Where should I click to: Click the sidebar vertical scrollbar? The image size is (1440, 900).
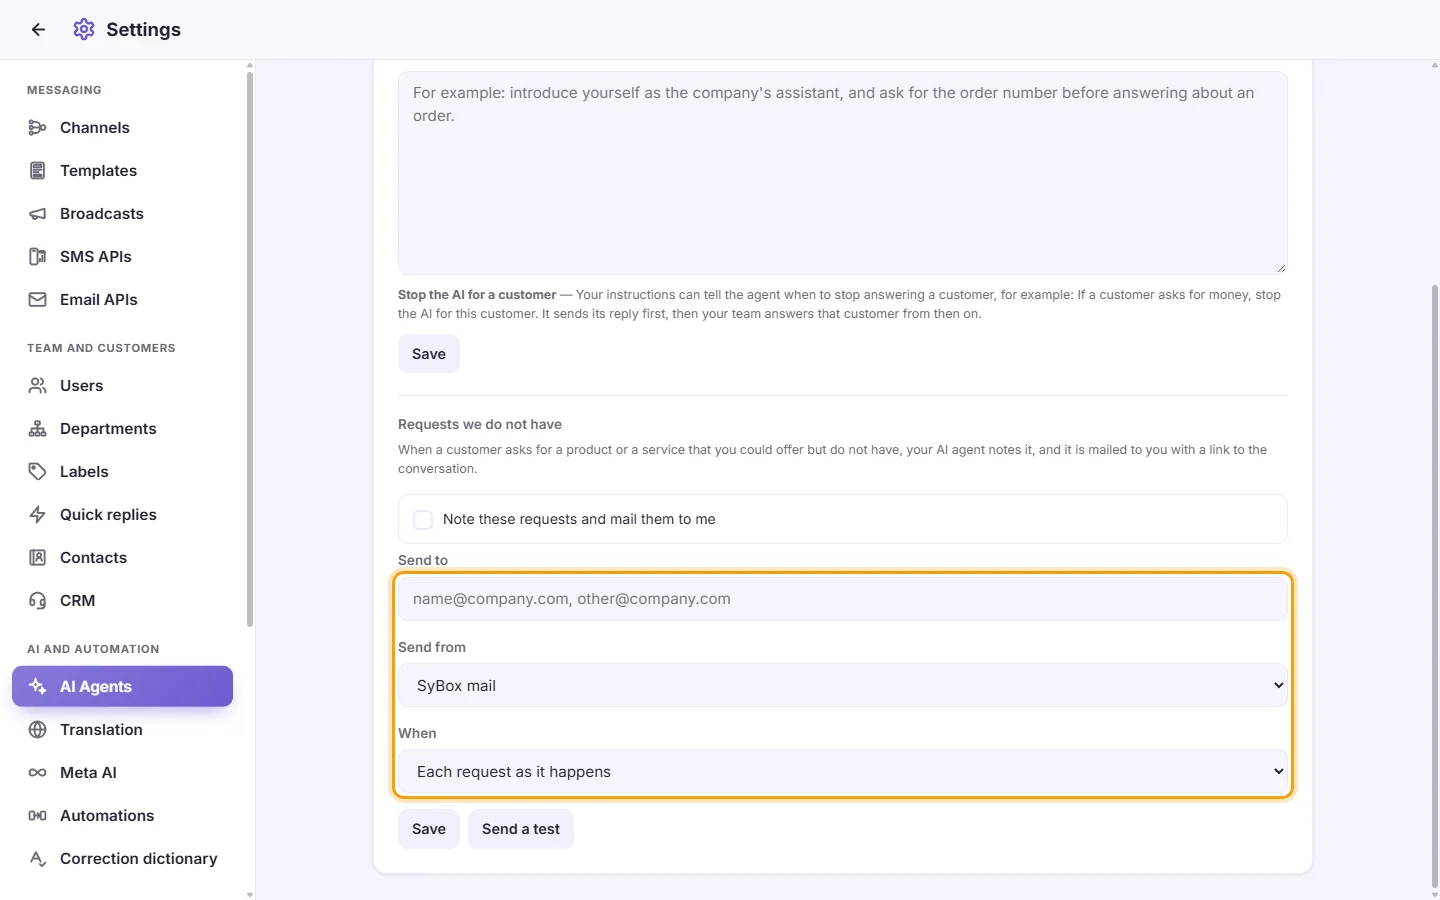click(x=250, y=350)
